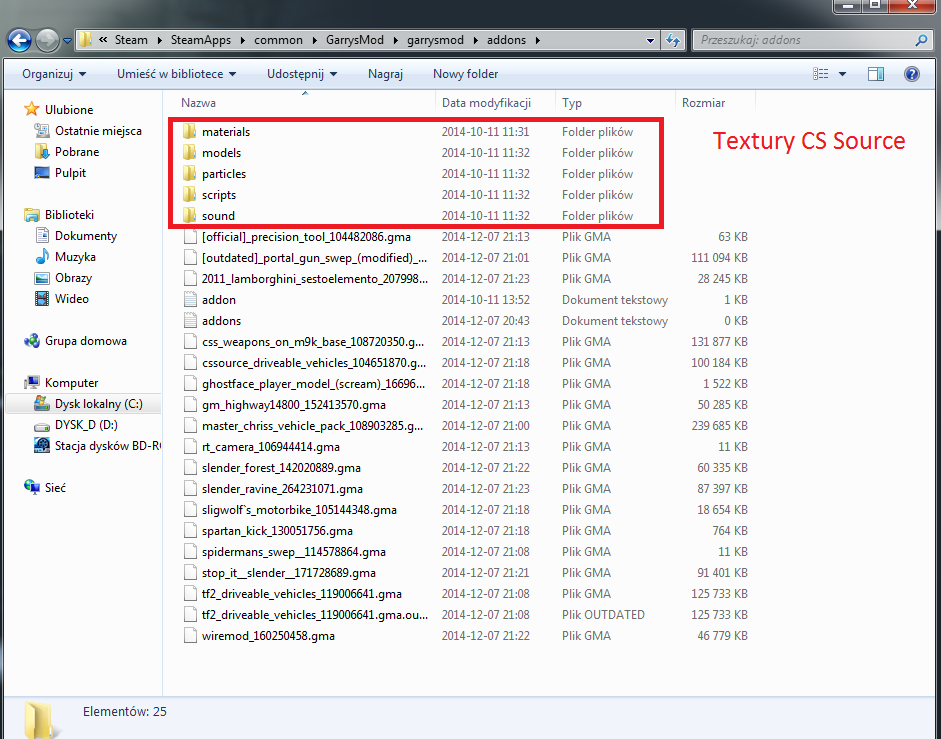
Task: Select stop_it__slender__171728689.gma file name
Action: [289, 573]
